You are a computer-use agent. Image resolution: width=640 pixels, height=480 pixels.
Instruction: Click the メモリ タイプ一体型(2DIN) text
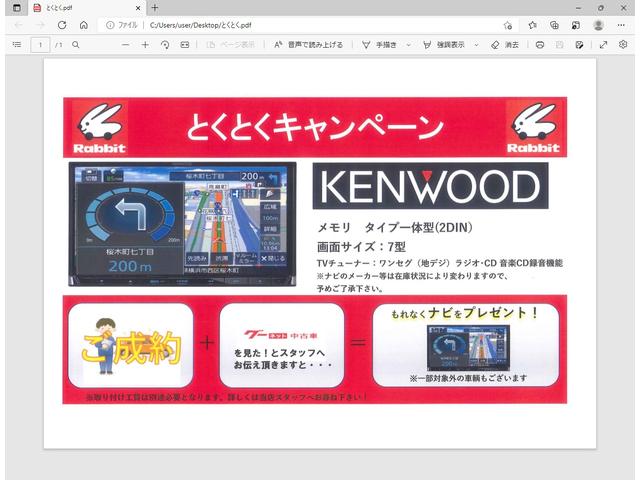395,227
